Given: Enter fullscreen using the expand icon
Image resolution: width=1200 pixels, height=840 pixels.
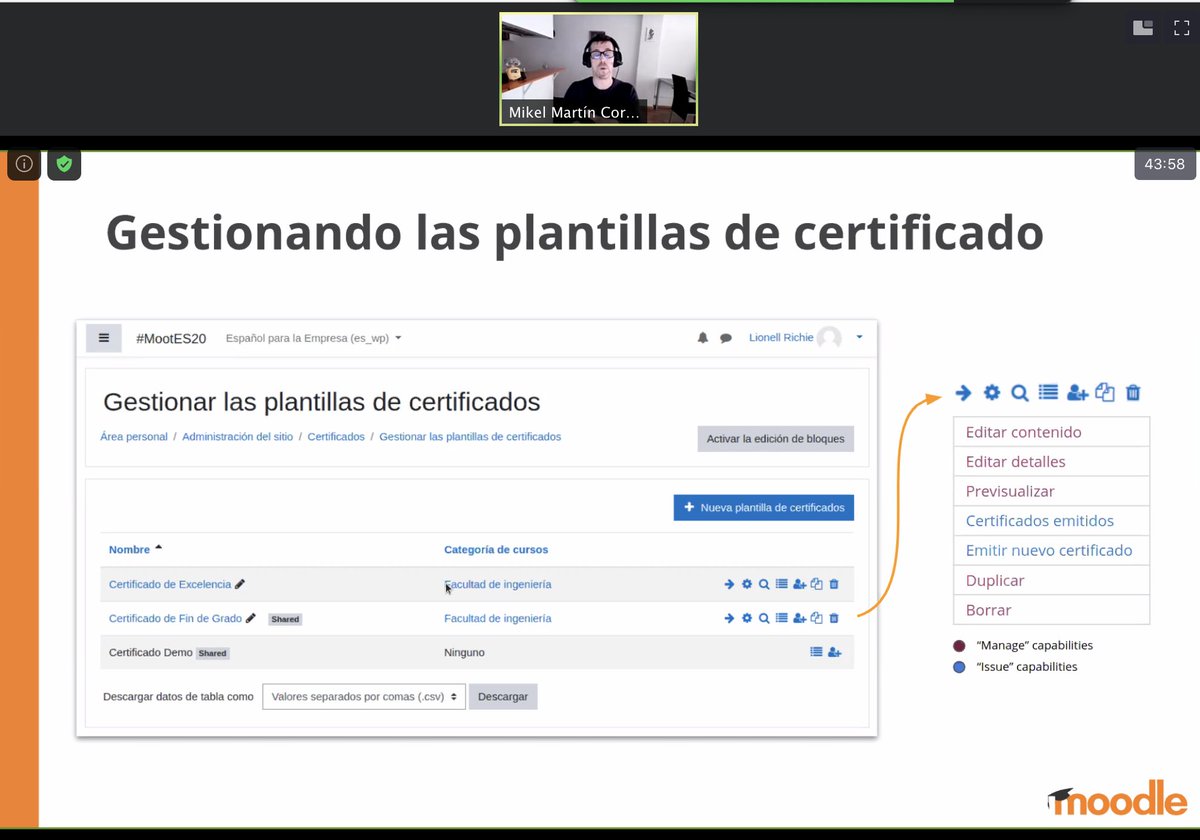Looking at the screenshot, I should click(1180, 28).
